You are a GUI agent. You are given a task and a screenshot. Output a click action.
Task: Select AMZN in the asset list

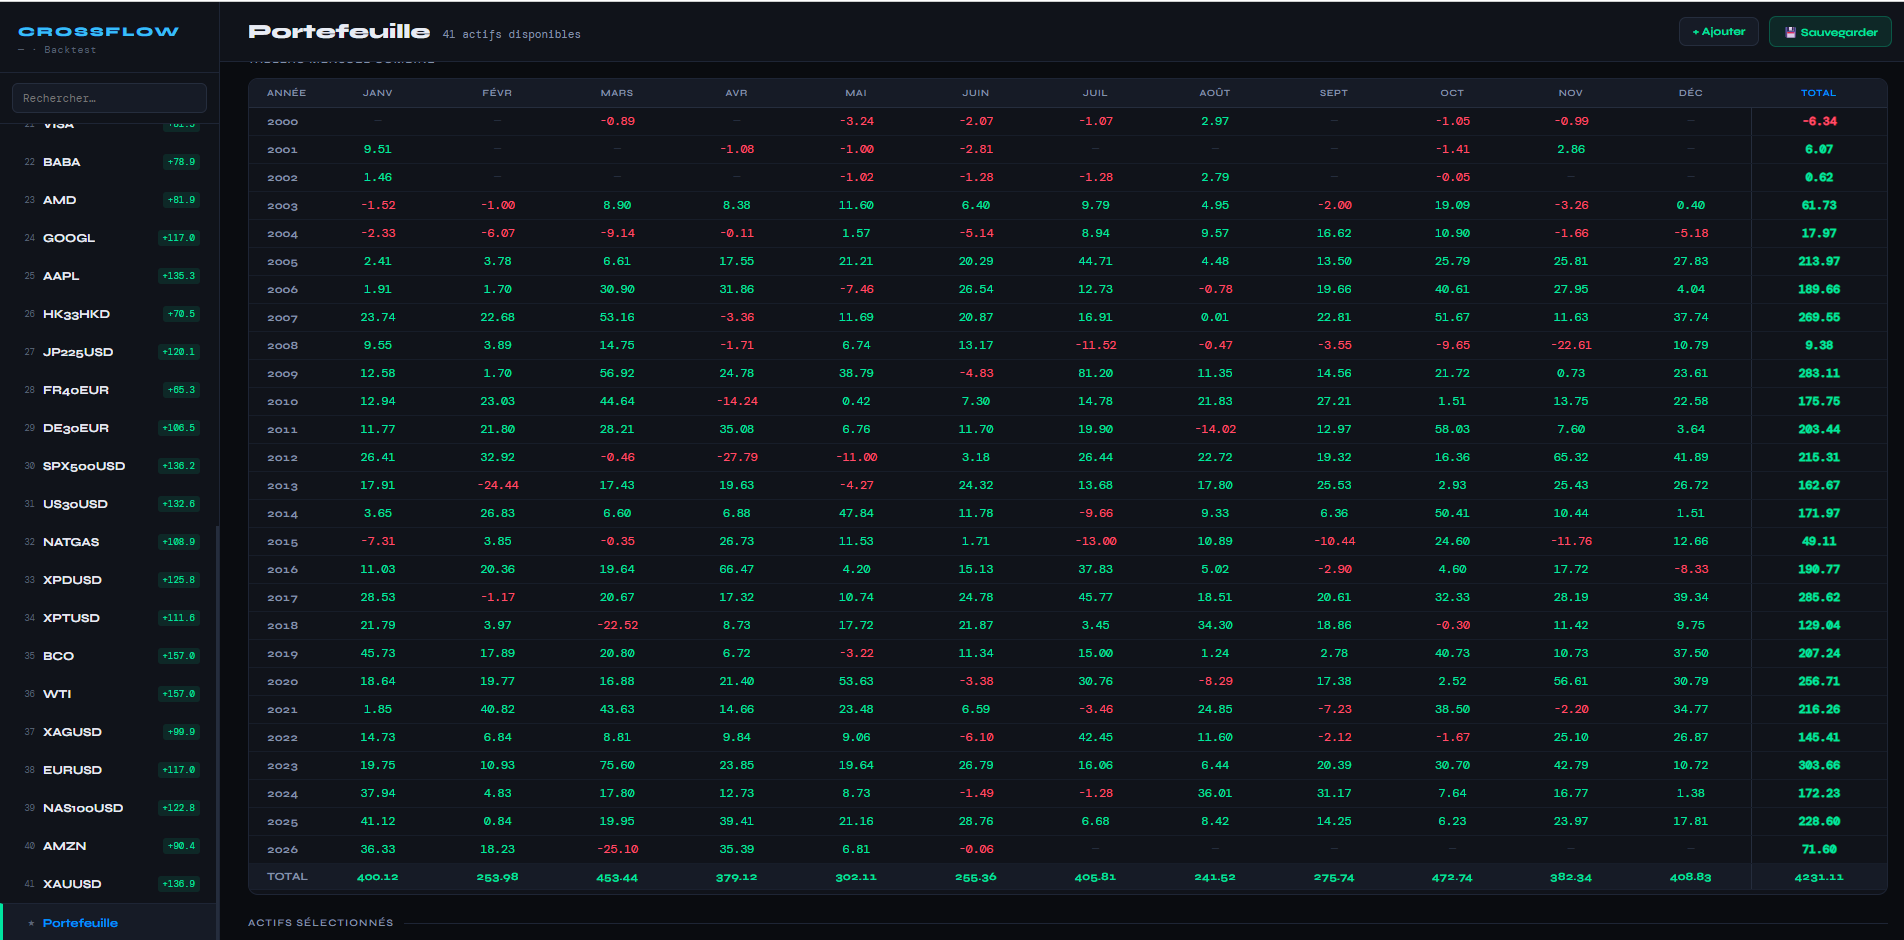pos(109,846)
